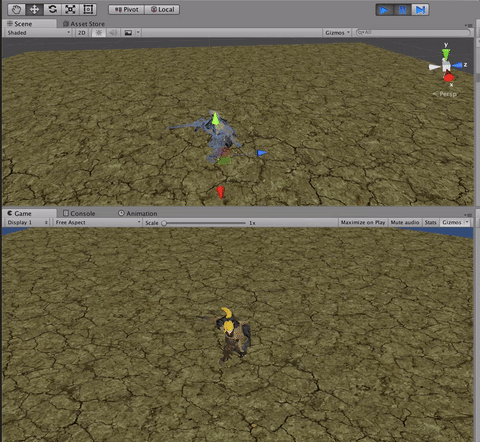This screenshot has width=480, height=442.
Task: Click the green Y axis gizmo cone
Action: pos(446,54)
